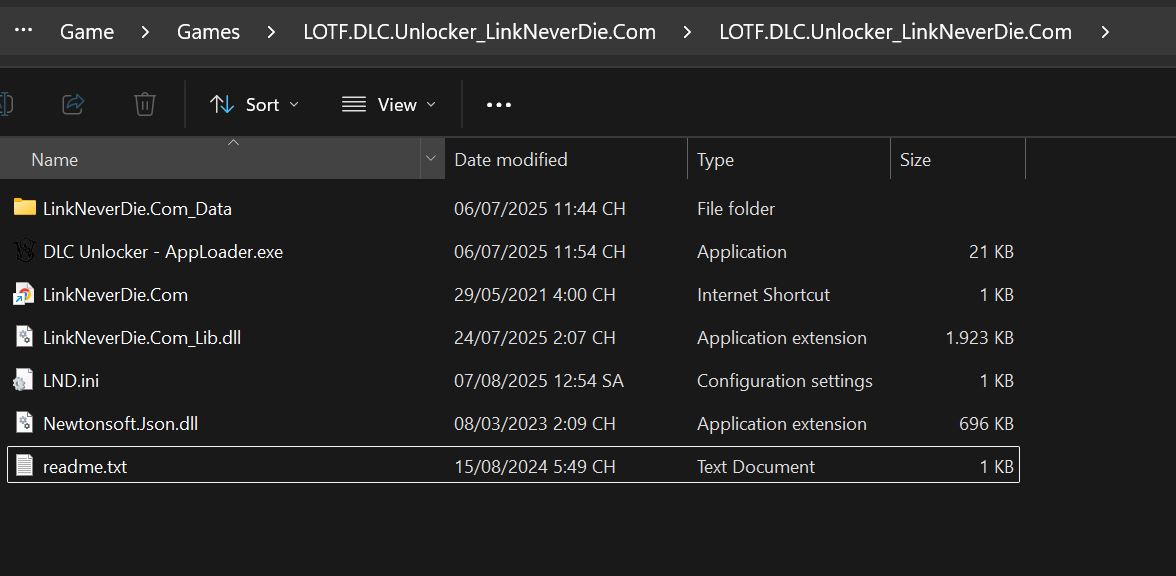Screen dimensions: 1176x576
Task: Click date 08/03/2023 2:09 CH
Action: (x=535, y=424)
